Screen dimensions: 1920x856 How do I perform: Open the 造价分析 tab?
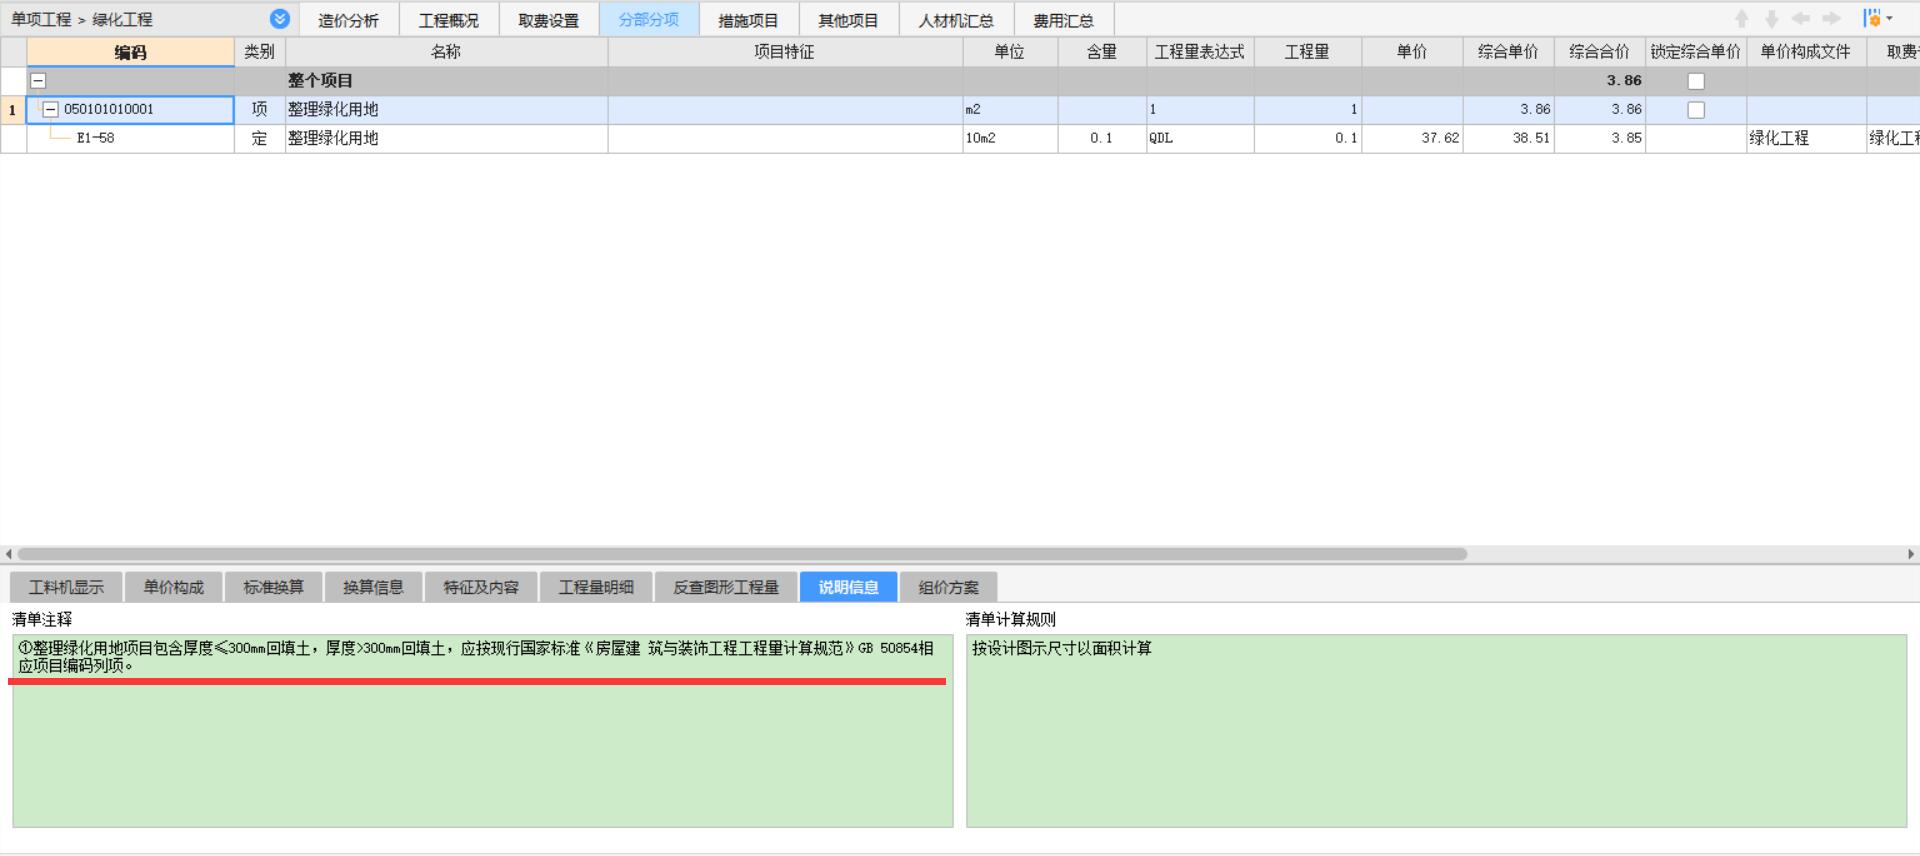click(348, 20)
